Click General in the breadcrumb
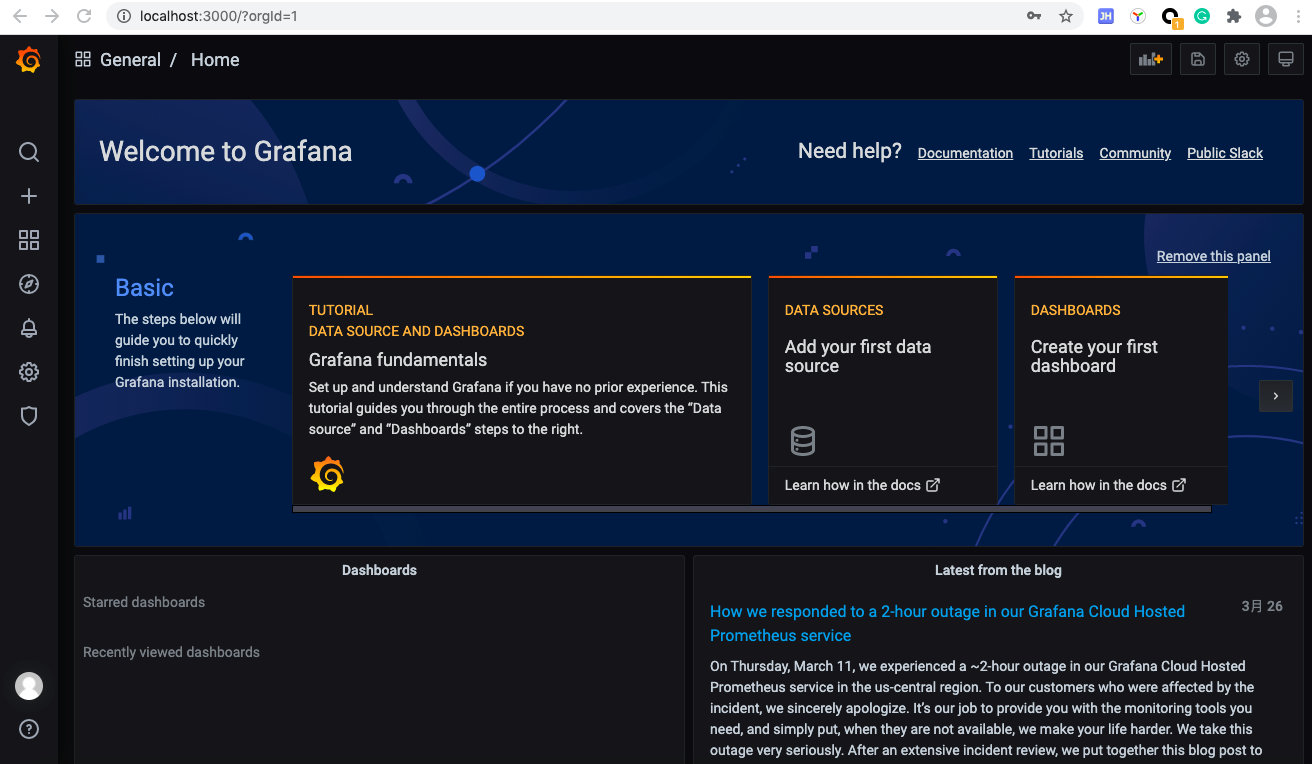 click(130, 60)
